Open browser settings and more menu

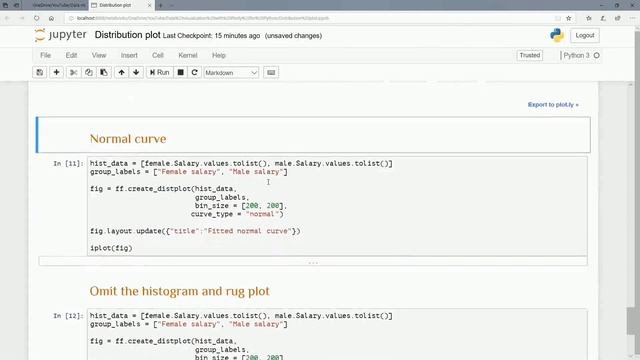pyautogui.click(x=632, y=18)
